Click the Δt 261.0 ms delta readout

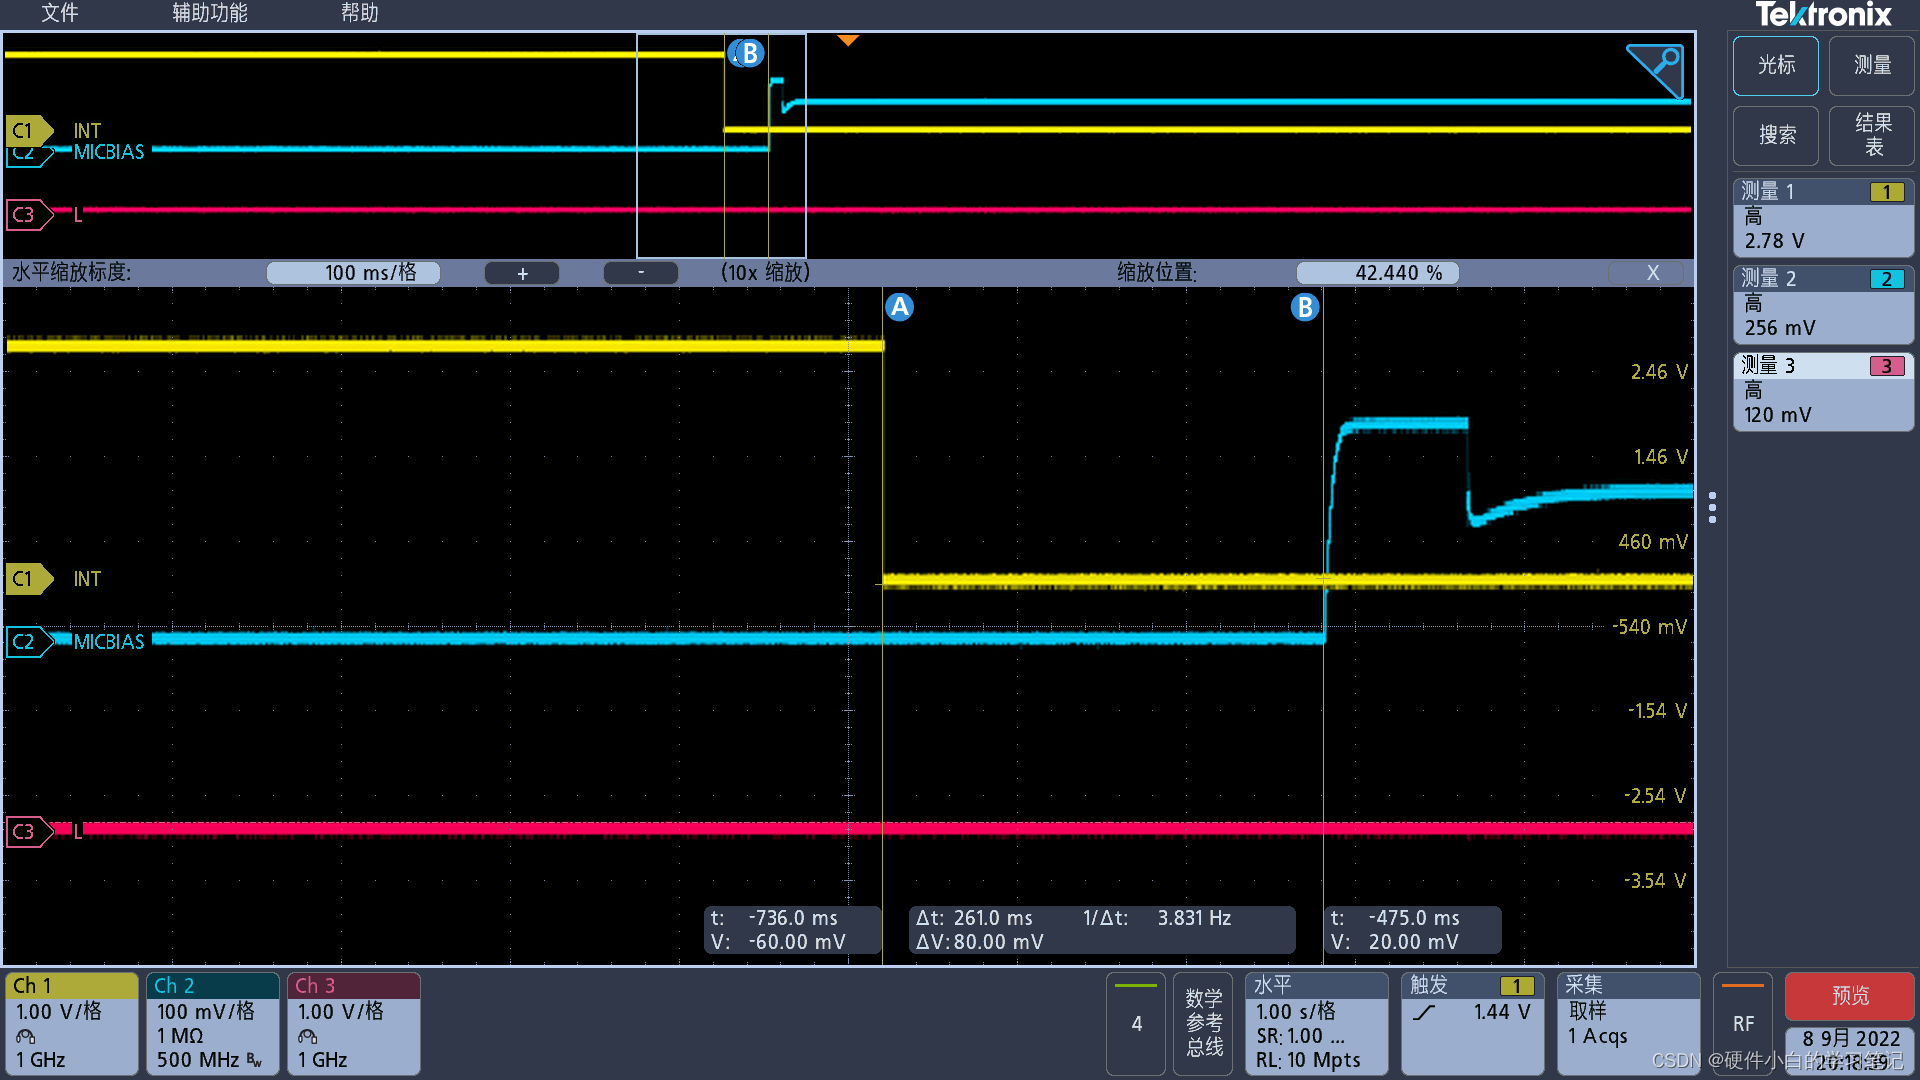coord(1103,930)
